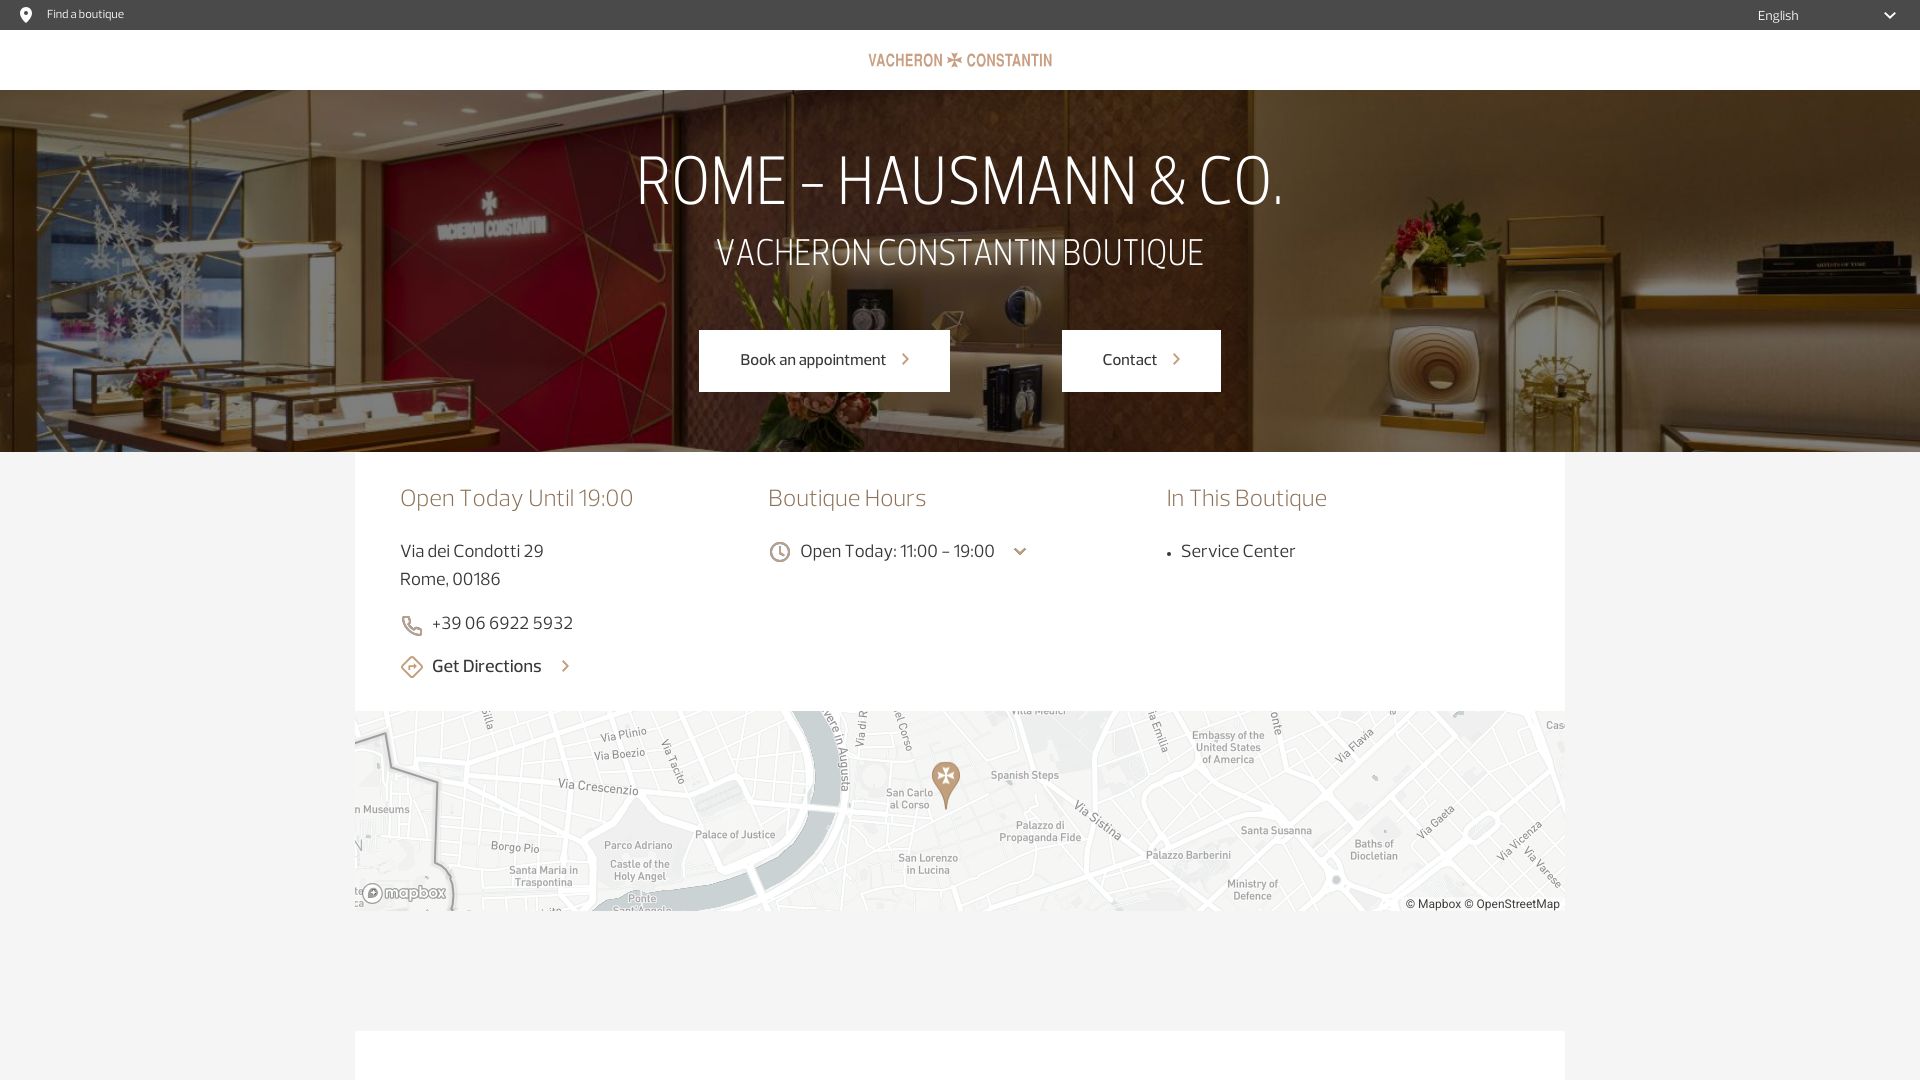Click the In This Boutique heading
Viewport: 1920px width, 1080px height.
click(1246, 499)
